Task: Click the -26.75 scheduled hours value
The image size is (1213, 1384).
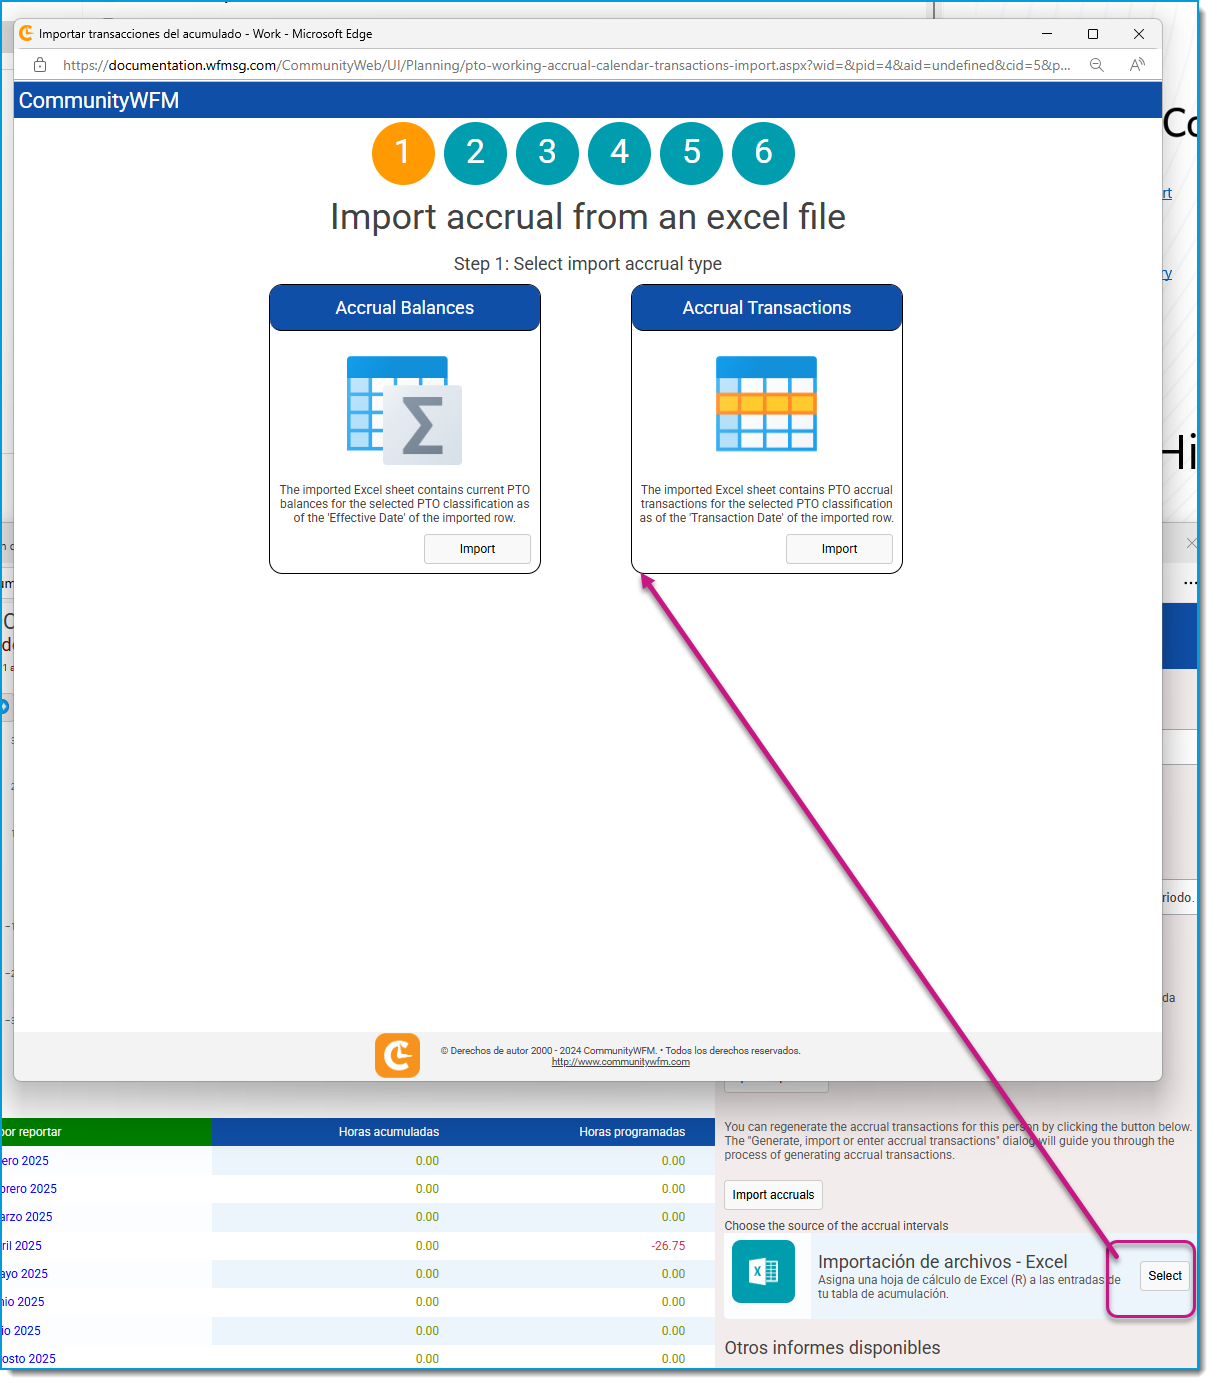Action: click(x=668, y=1246)
